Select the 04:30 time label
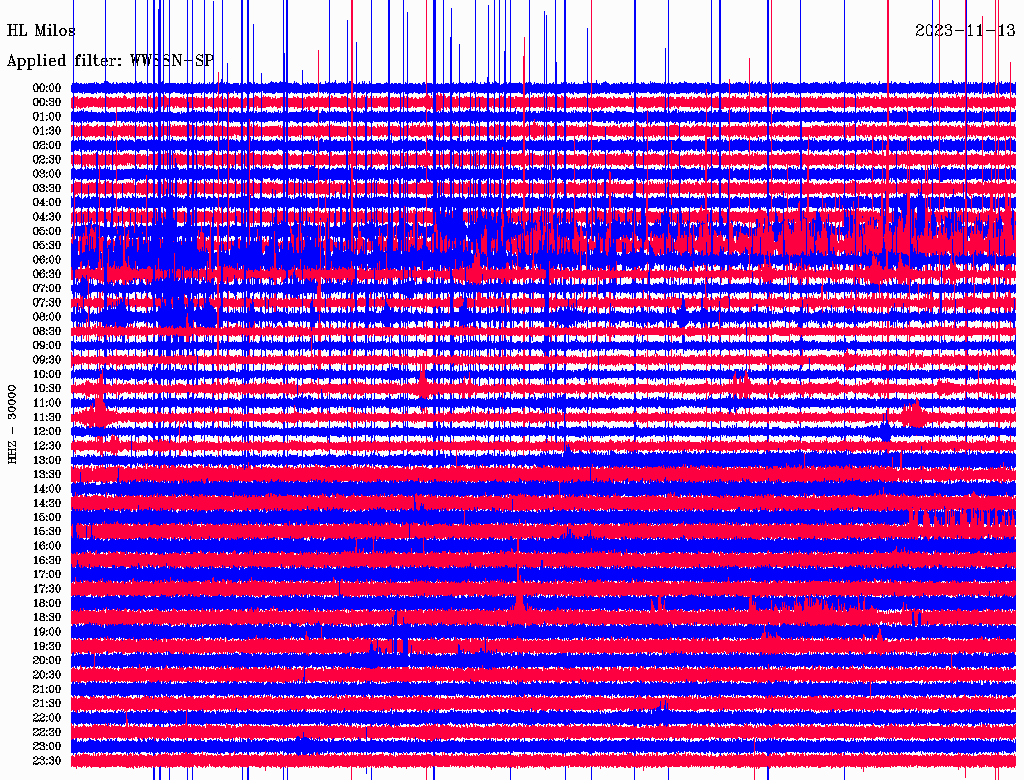Image resolution: width=1024 pixels, height=780 pixels. click(x=47, y=217)
